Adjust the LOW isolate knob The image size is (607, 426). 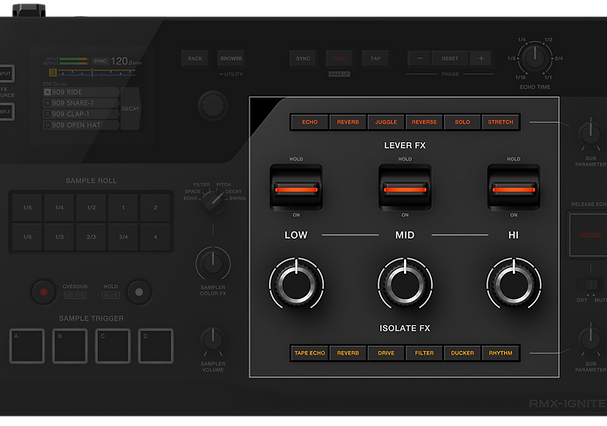coord(296,283)
